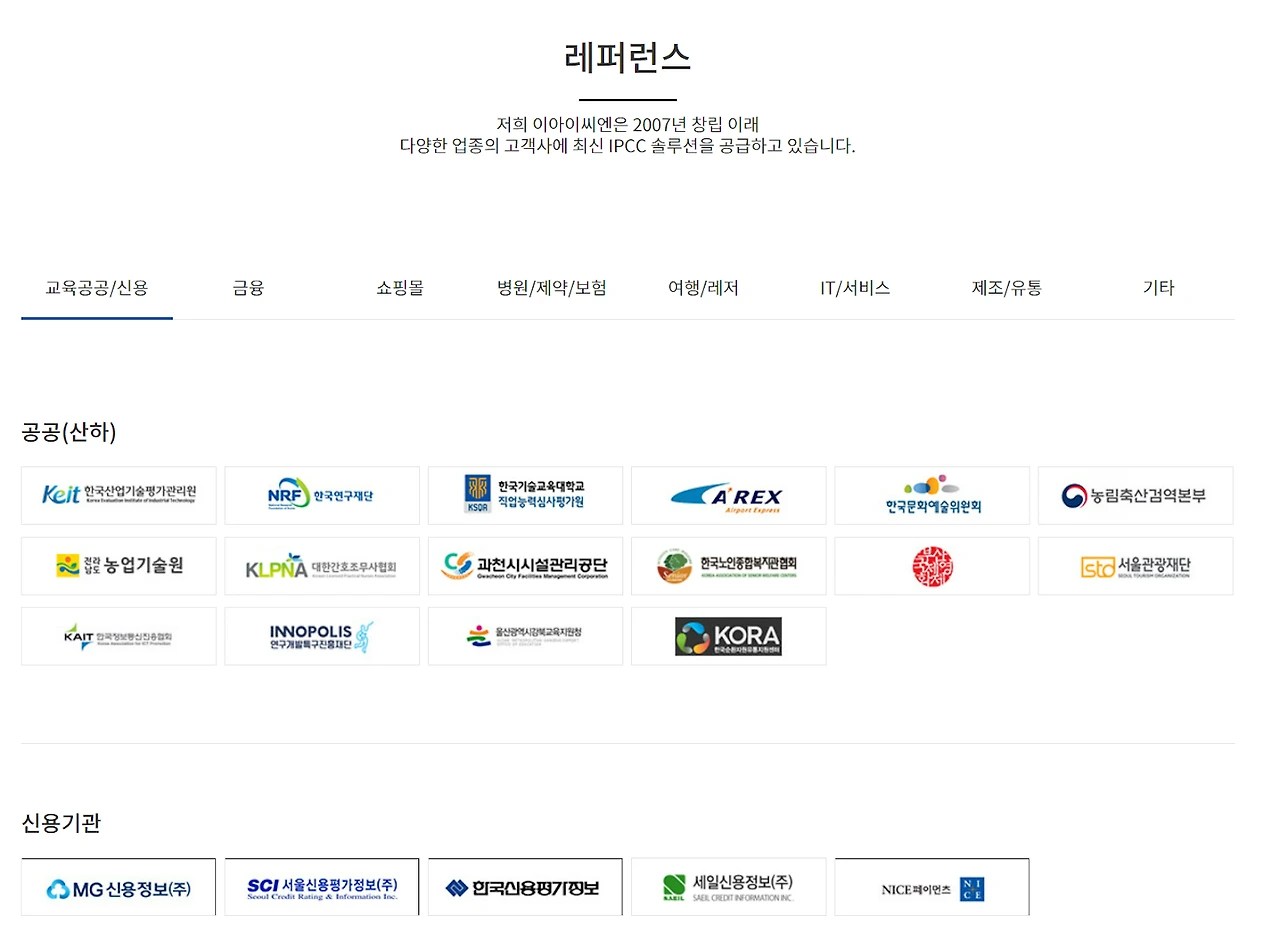Click the 세일신용정보(주) logo
This screenshot has width=1280, height=948.
click(729, 887)
